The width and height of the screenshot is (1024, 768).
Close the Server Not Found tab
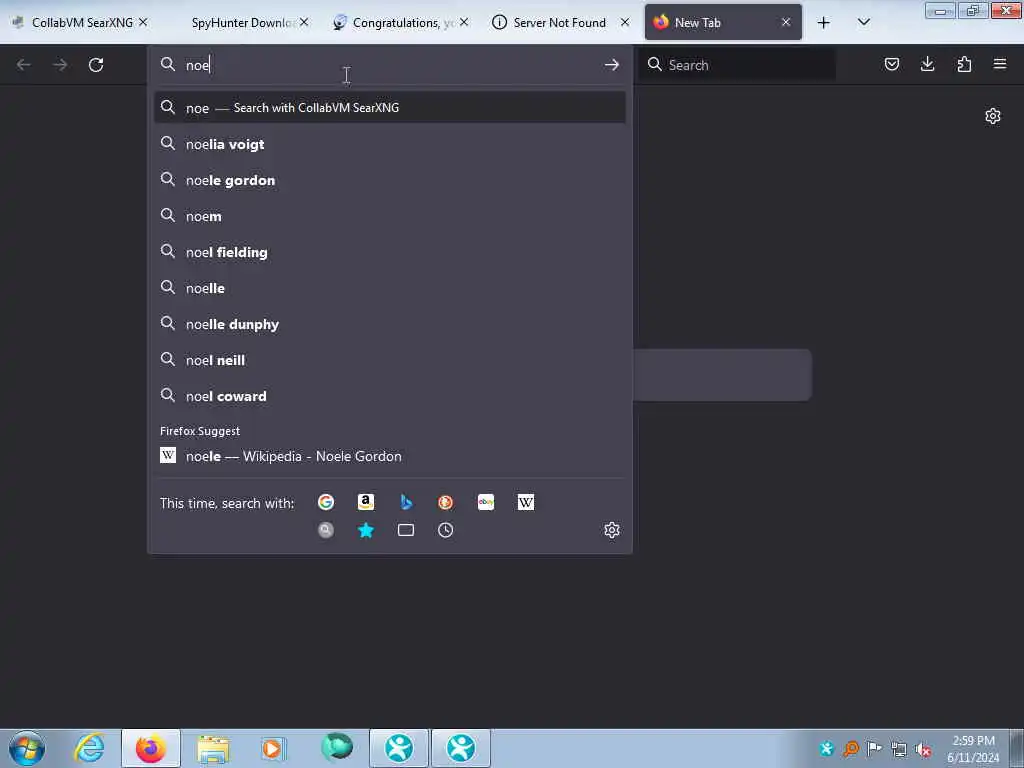click(625, 22)
